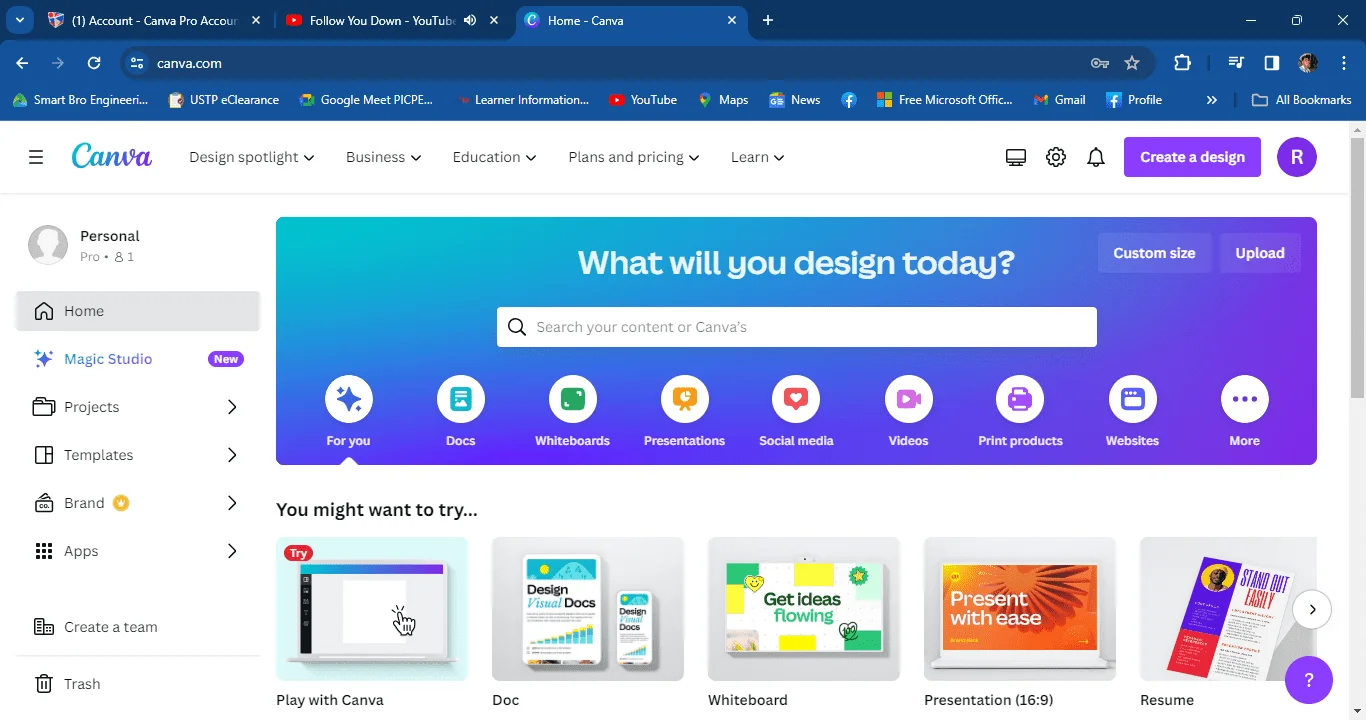Open the browser side panel icon
Screen dimensions: 1366x720
pos(1272,63)
